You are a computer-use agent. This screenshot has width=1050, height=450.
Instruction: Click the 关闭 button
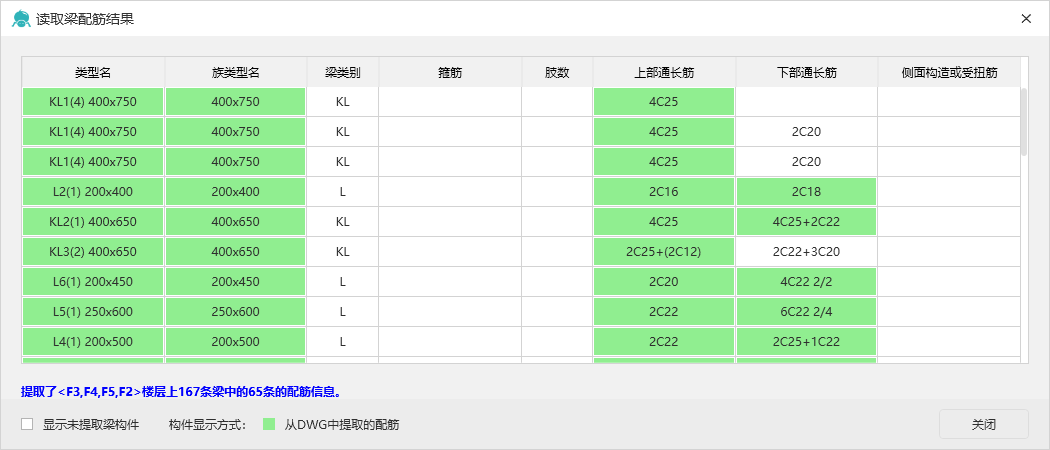tap(983, 425)
